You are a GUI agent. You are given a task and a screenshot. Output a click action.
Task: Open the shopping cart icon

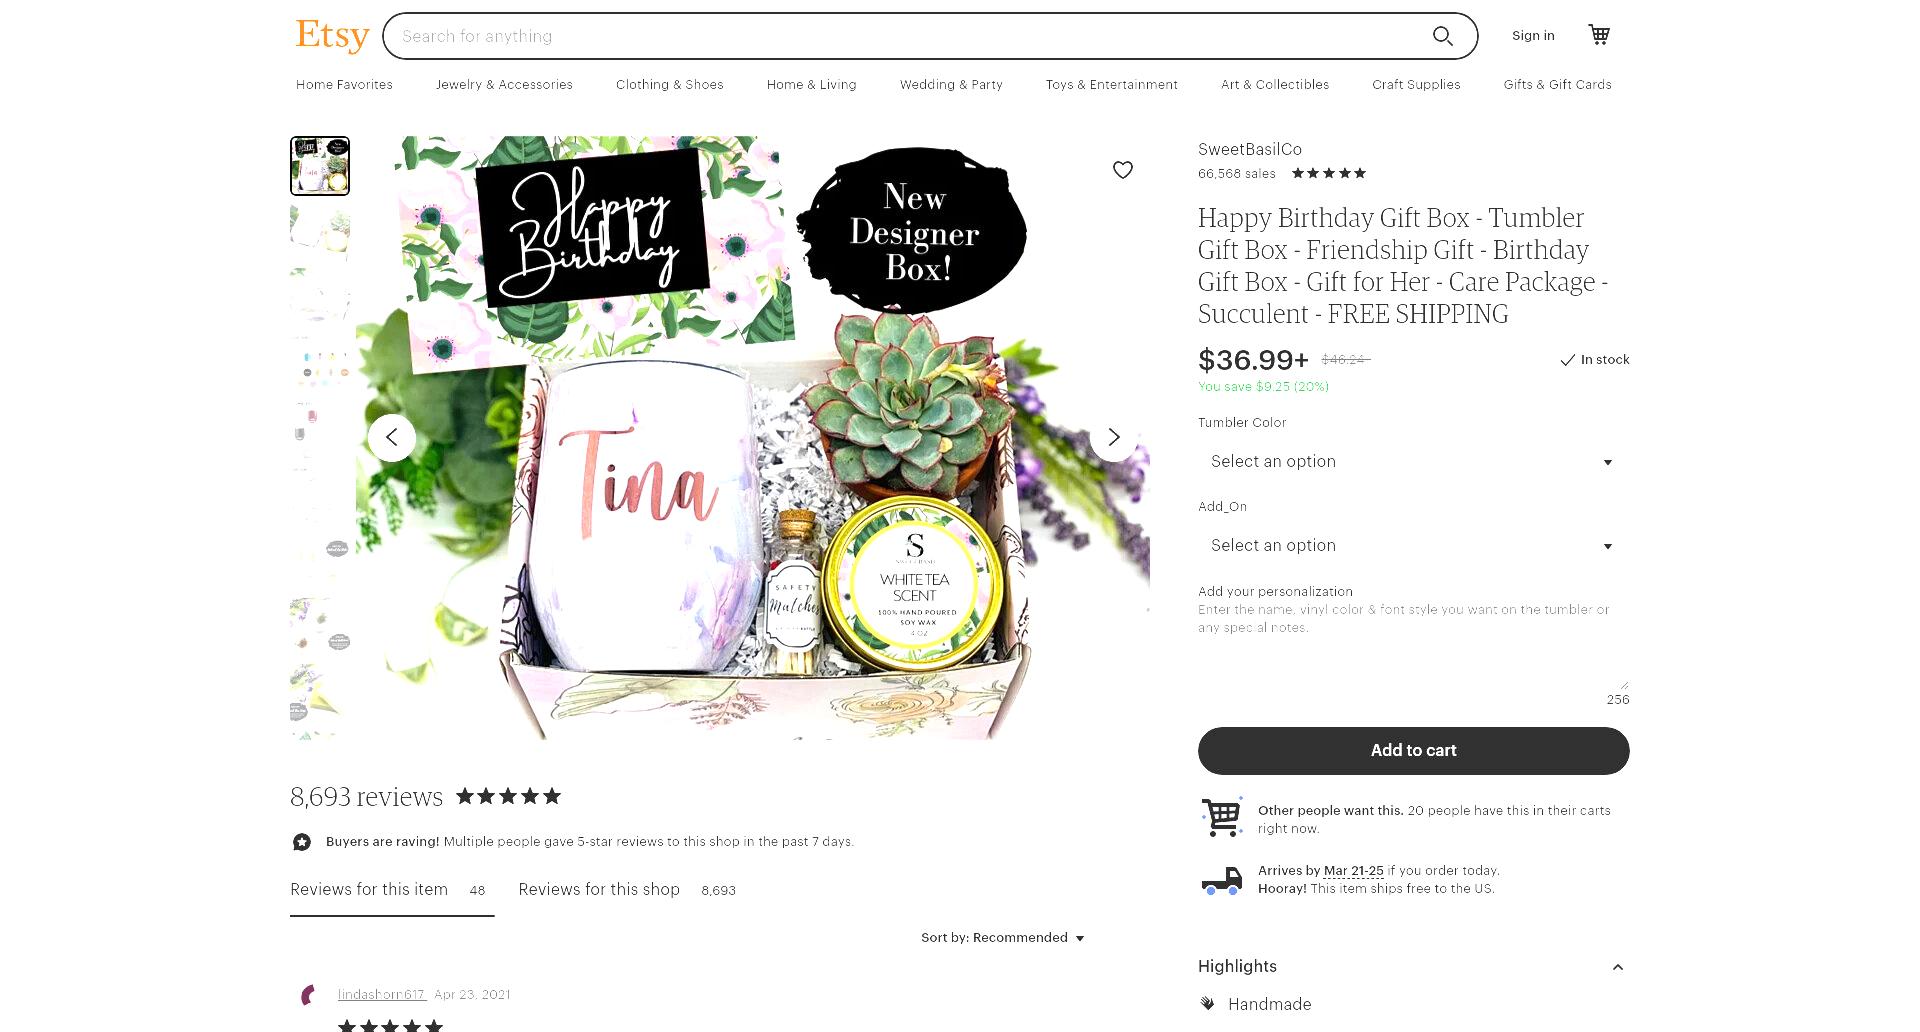click(x=1599, y=35)
